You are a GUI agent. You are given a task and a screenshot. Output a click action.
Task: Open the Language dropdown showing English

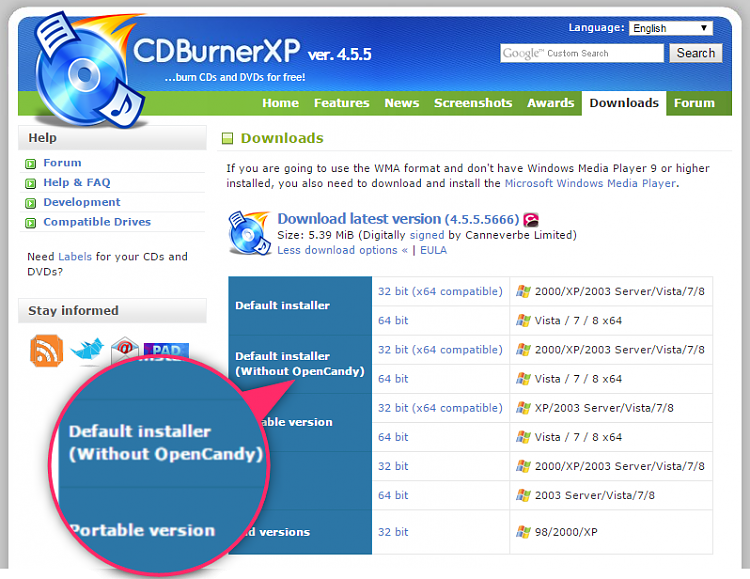[671, 28]
